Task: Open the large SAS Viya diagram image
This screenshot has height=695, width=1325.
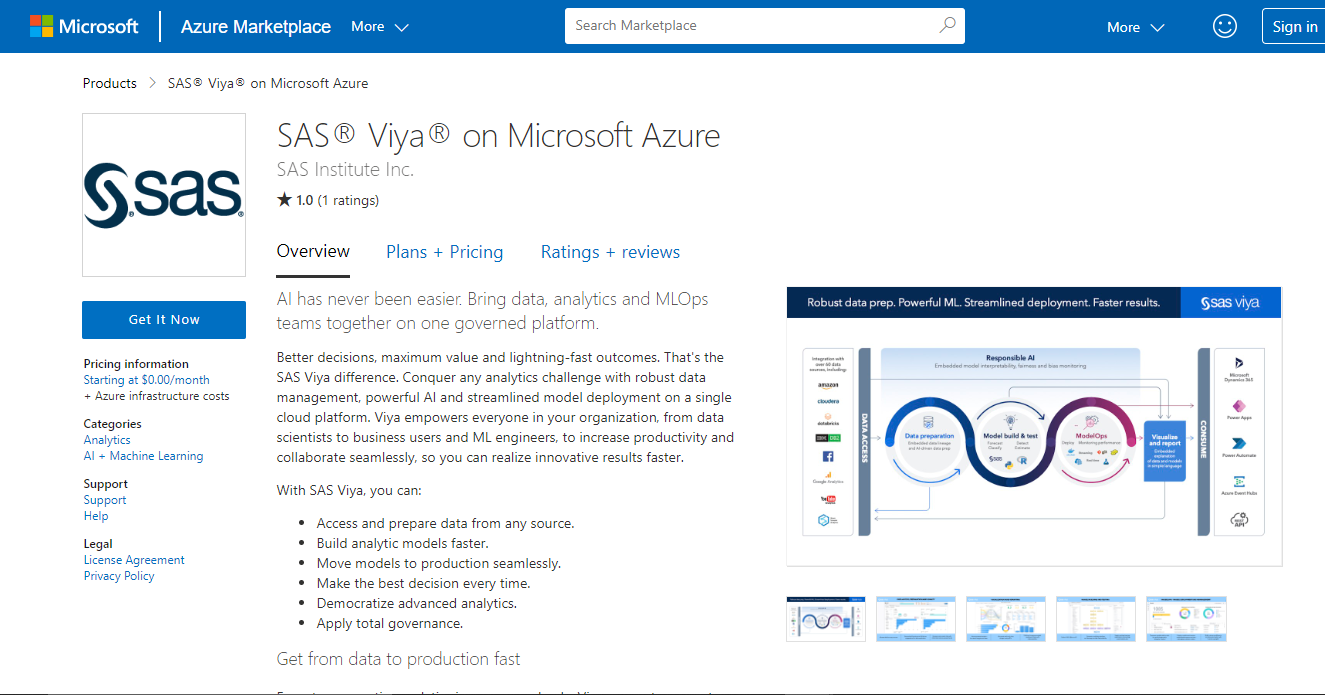Action: point(1034,427)
